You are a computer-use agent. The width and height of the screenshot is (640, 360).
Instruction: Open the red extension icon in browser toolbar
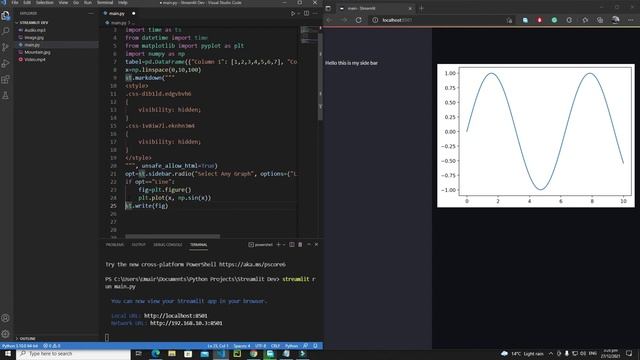point(540,20)
